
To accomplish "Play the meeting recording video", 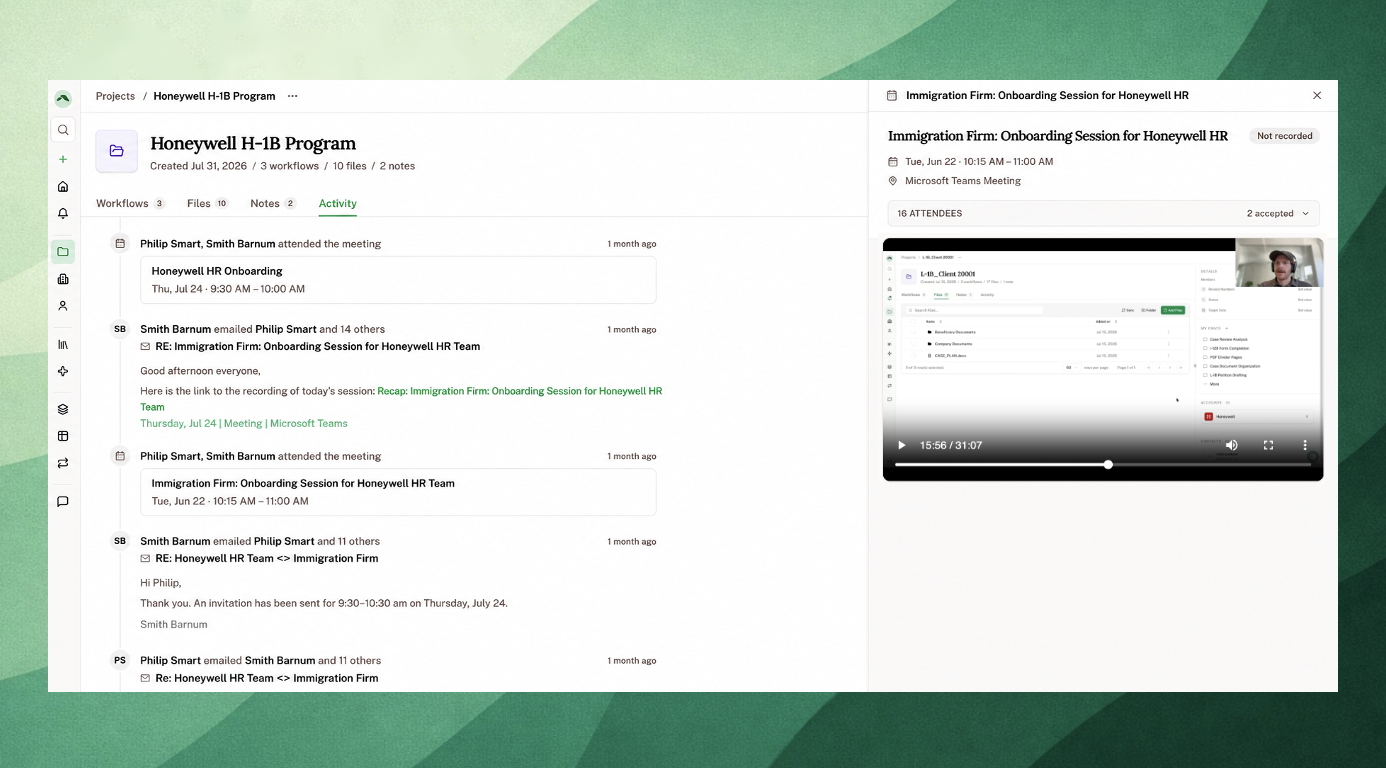I will (901, 445).
